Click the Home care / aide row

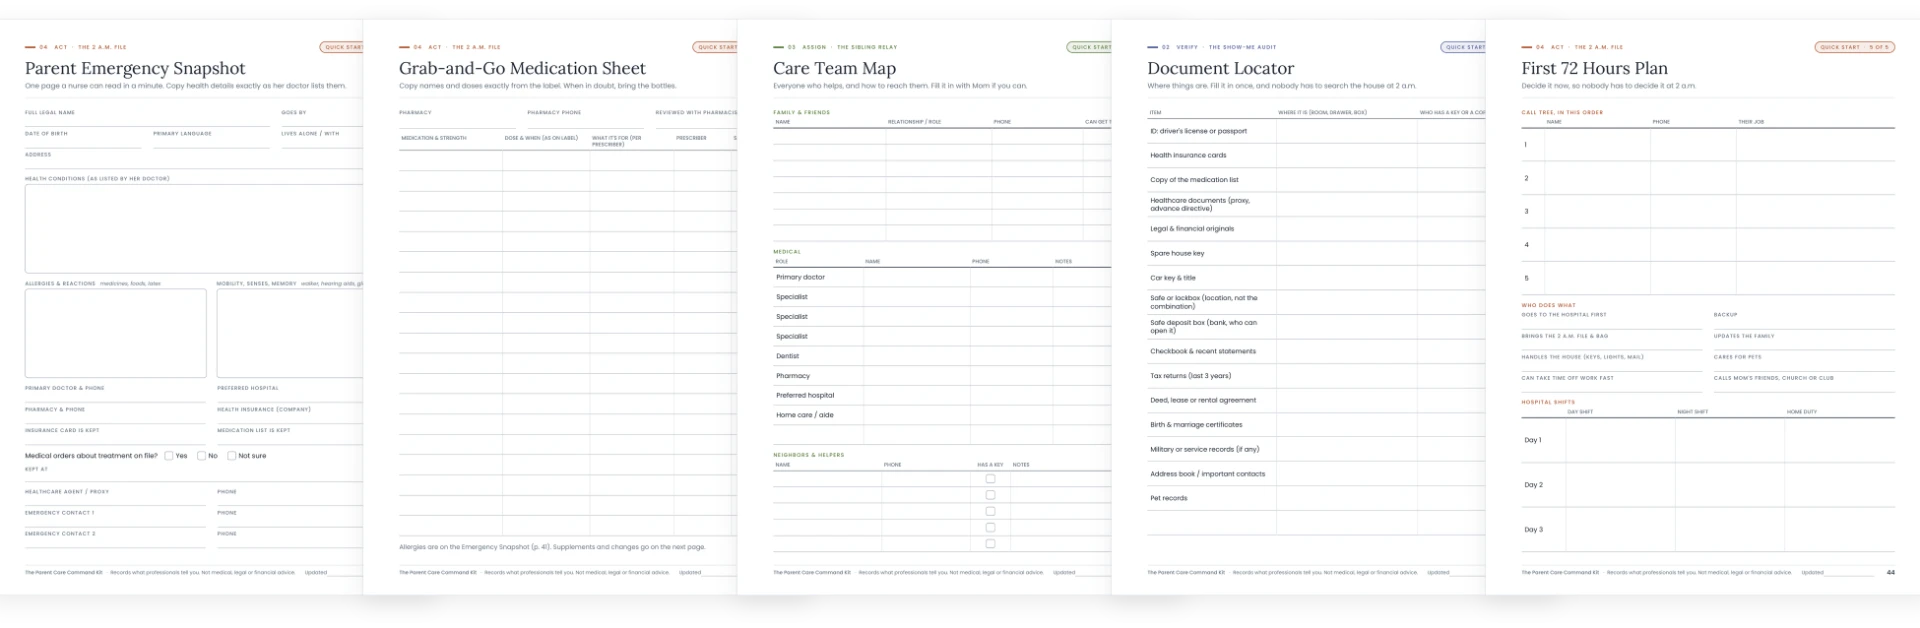942,415
